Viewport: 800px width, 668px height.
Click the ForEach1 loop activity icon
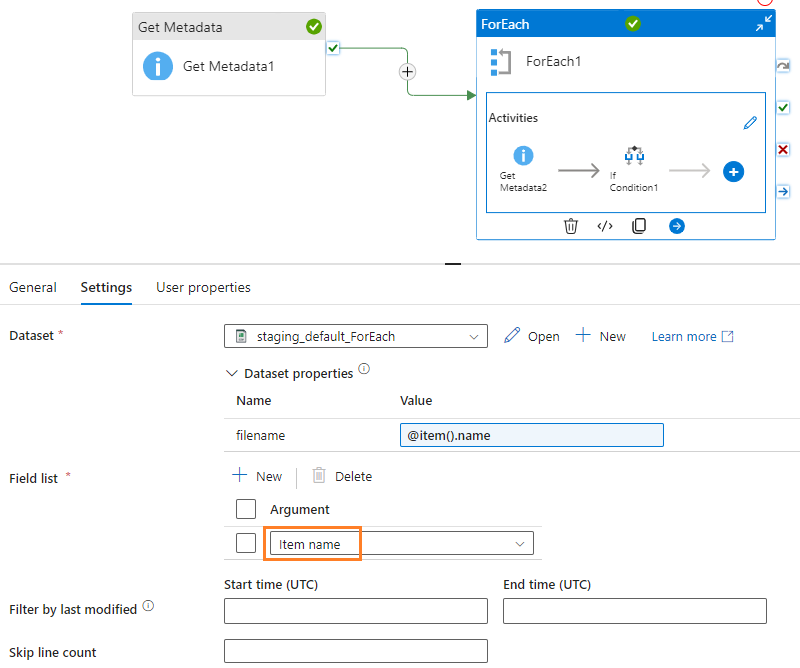pos(501,62)
